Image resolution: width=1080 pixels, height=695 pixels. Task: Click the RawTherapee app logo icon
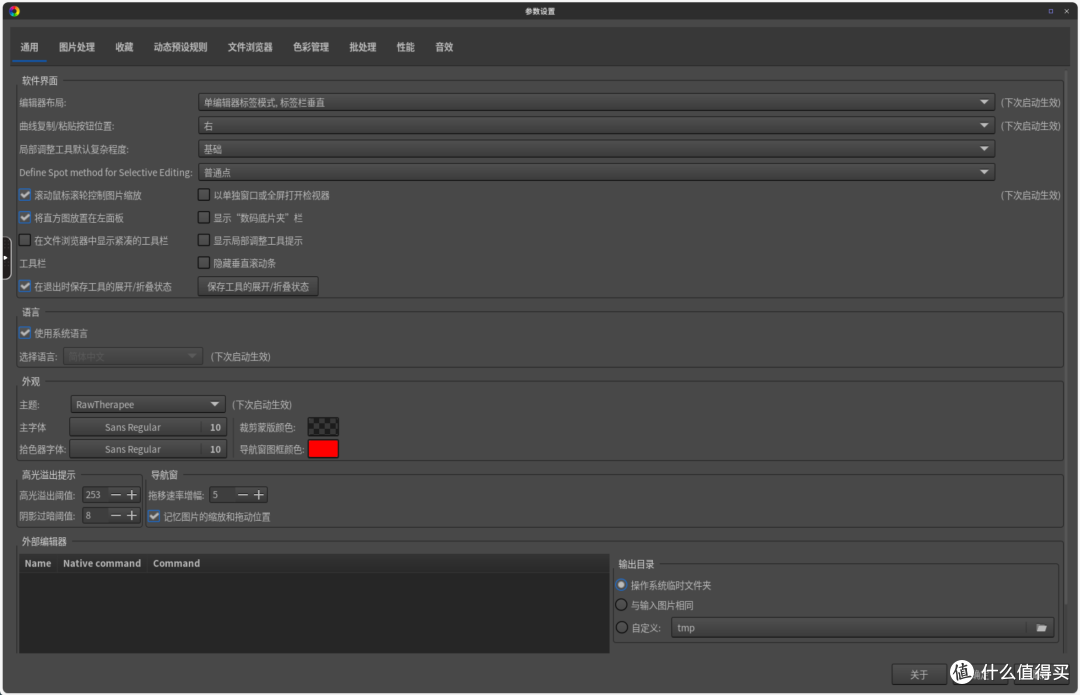tap(14, 11)
